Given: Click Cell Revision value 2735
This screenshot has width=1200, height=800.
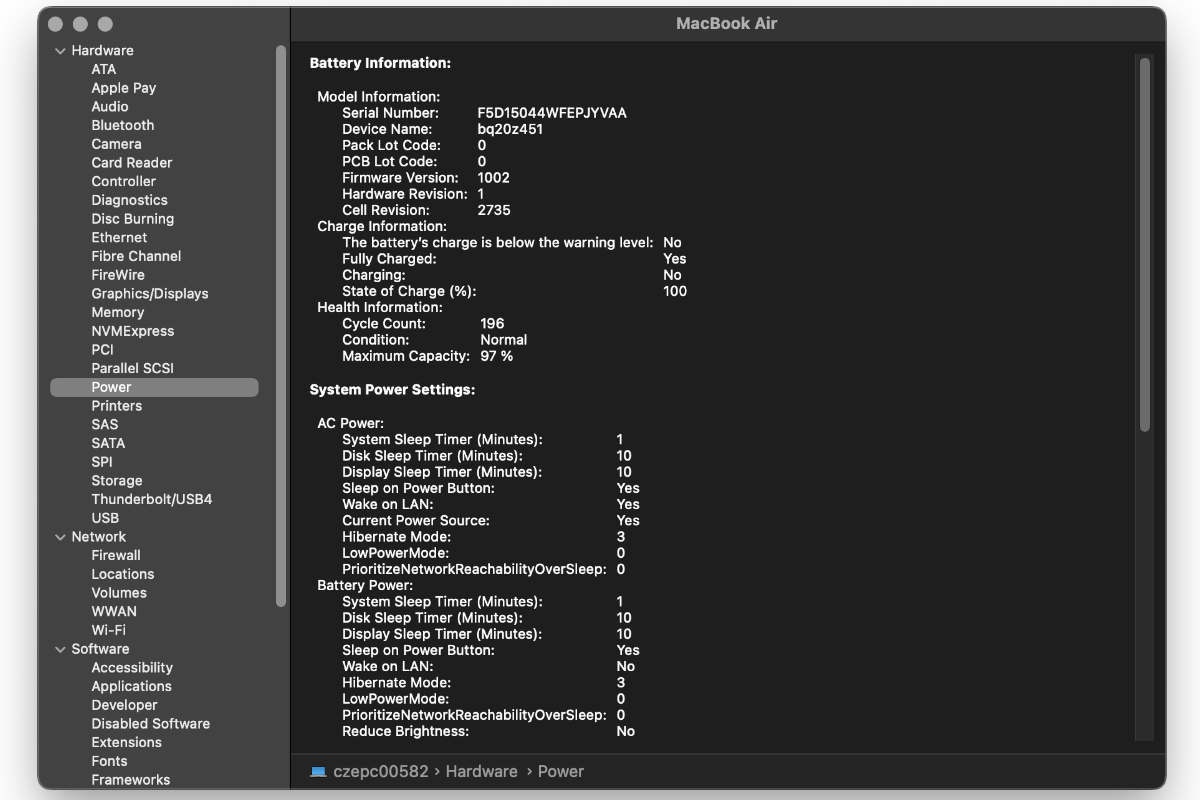Looking at the screenshot, I should click(495, 210).
